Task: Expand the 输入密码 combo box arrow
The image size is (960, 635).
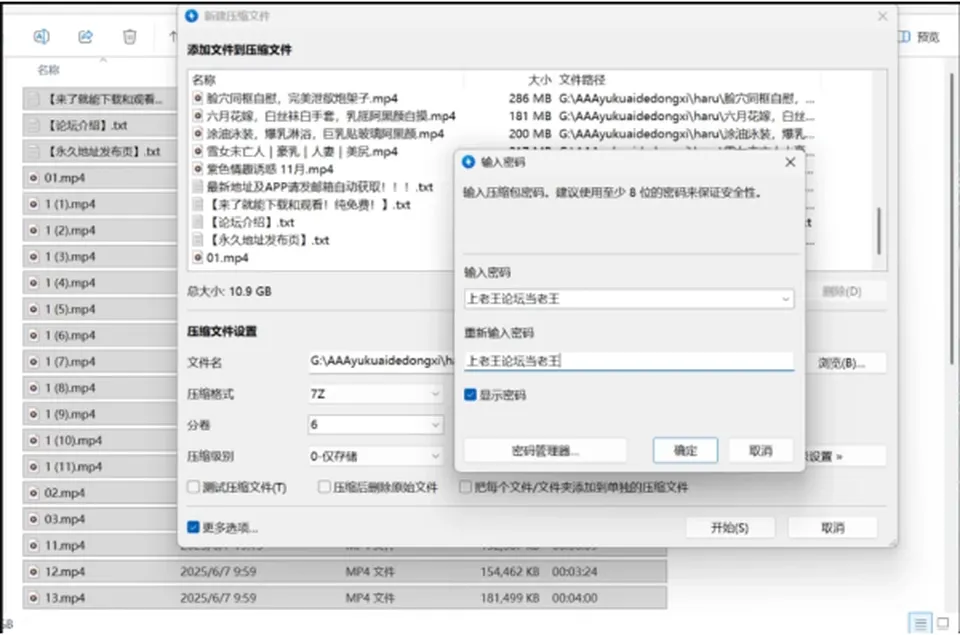Action: 785,299
